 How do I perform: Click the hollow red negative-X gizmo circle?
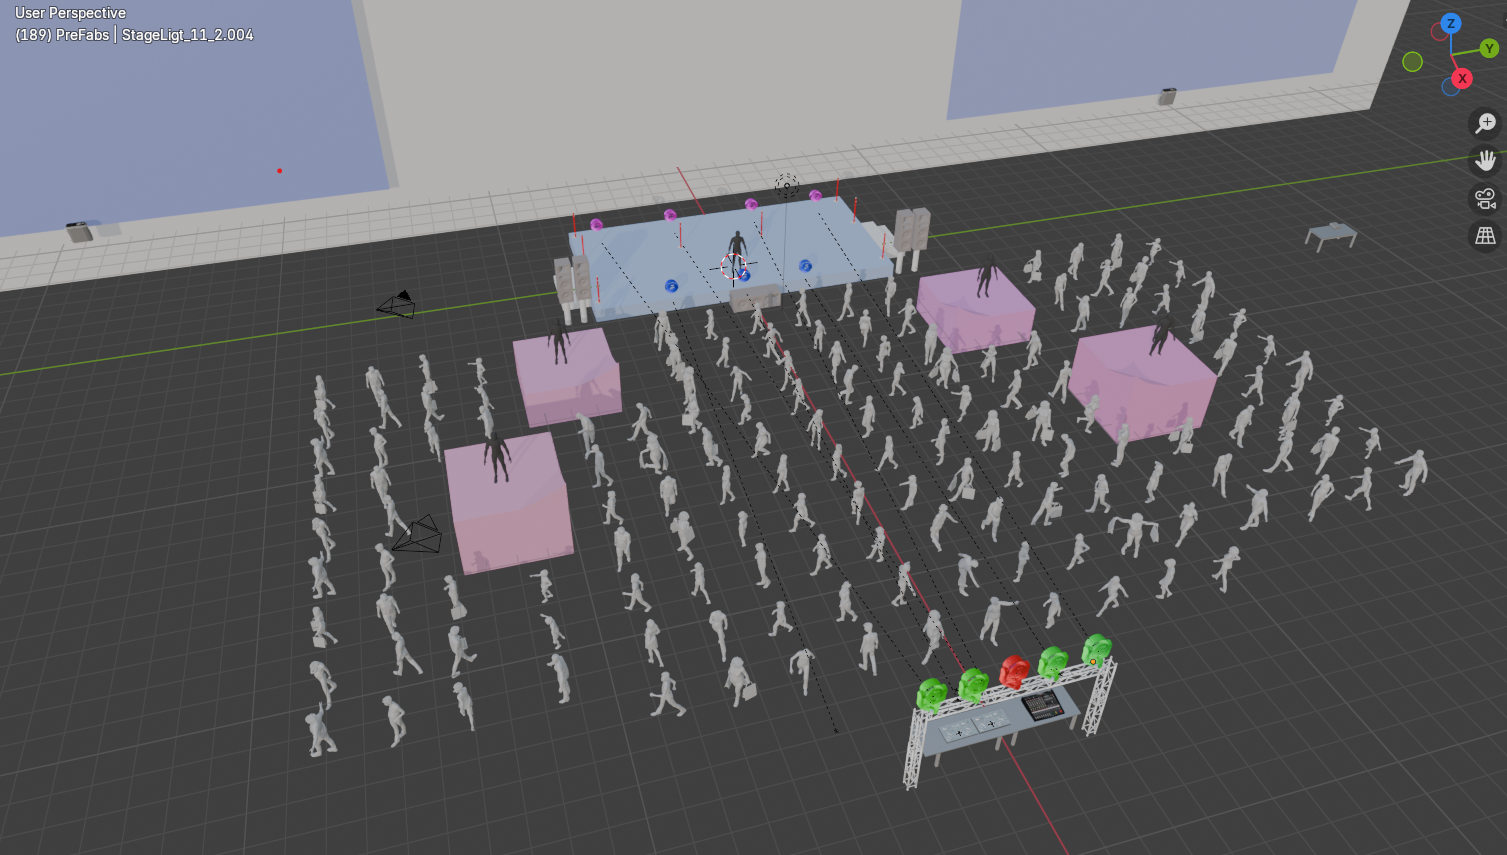point(1439,32)
